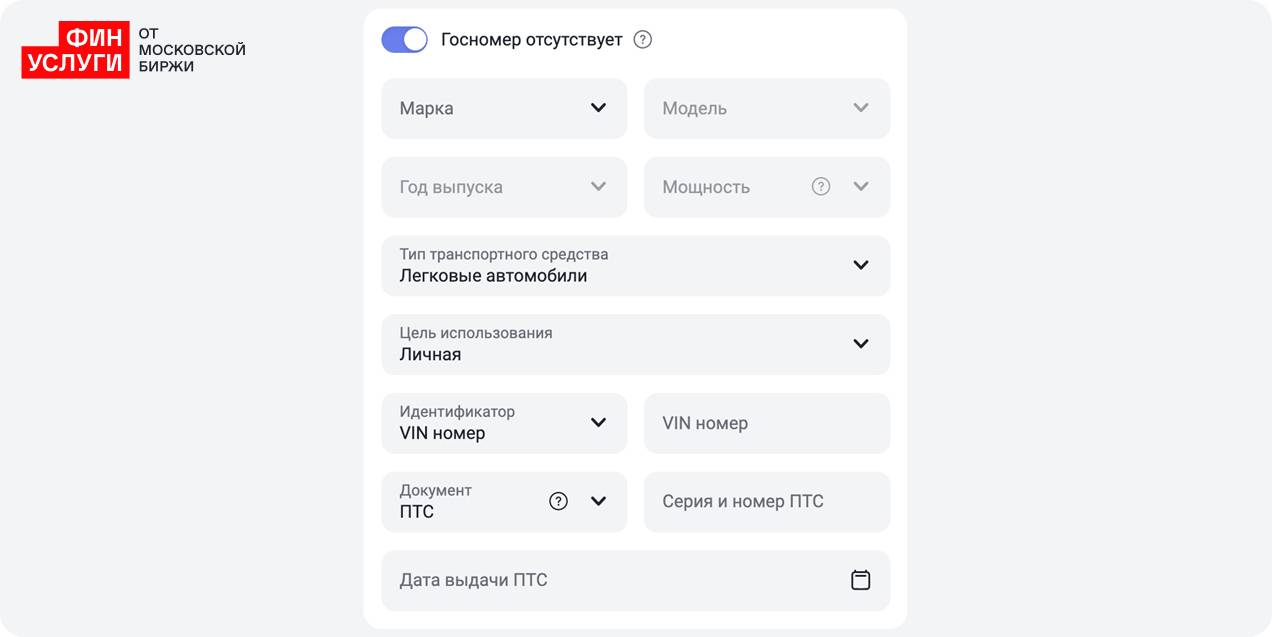The width and height of the screenshot is (1272, 637).
Task: Expand the Документ dropdown chevron
Action: (x=598, y=501)
